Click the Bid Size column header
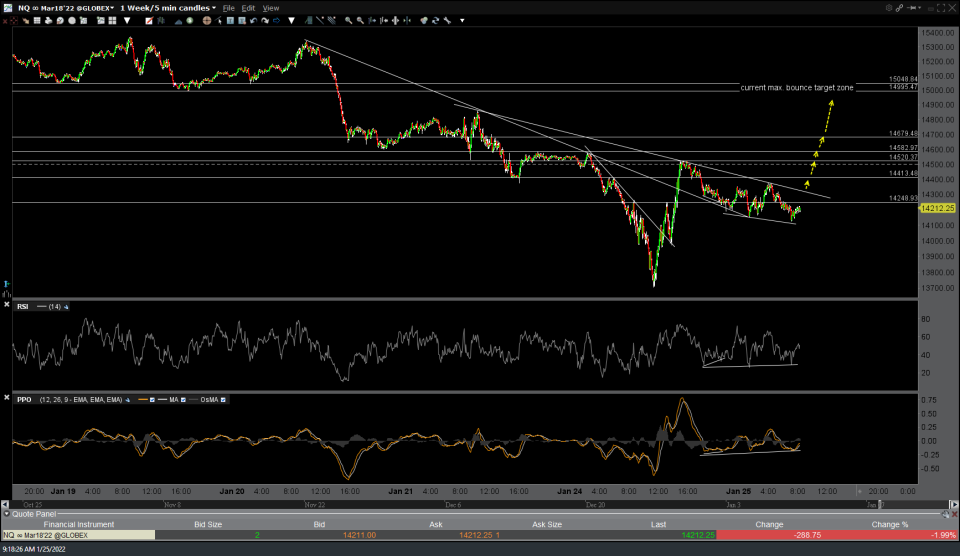The image size is (960, 556). point(208,525)
